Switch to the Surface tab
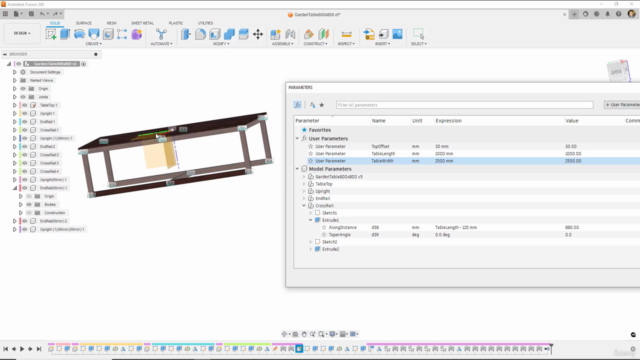Image resolution: width=640 pixels, height=360 pixels. 84,23
